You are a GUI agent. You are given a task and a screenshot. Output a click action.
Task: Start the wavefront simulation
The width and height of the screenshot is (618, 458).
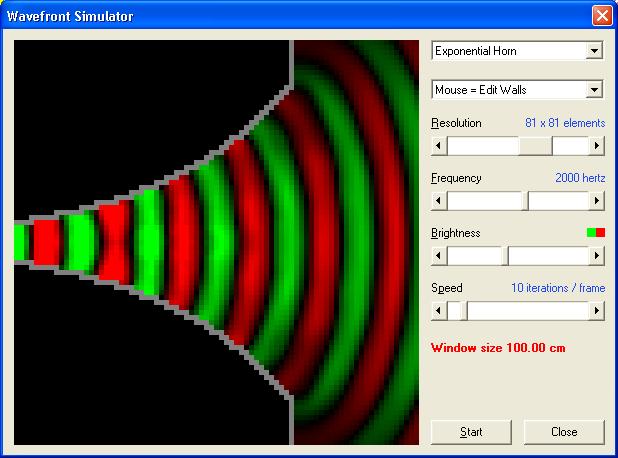click(471, 432)
